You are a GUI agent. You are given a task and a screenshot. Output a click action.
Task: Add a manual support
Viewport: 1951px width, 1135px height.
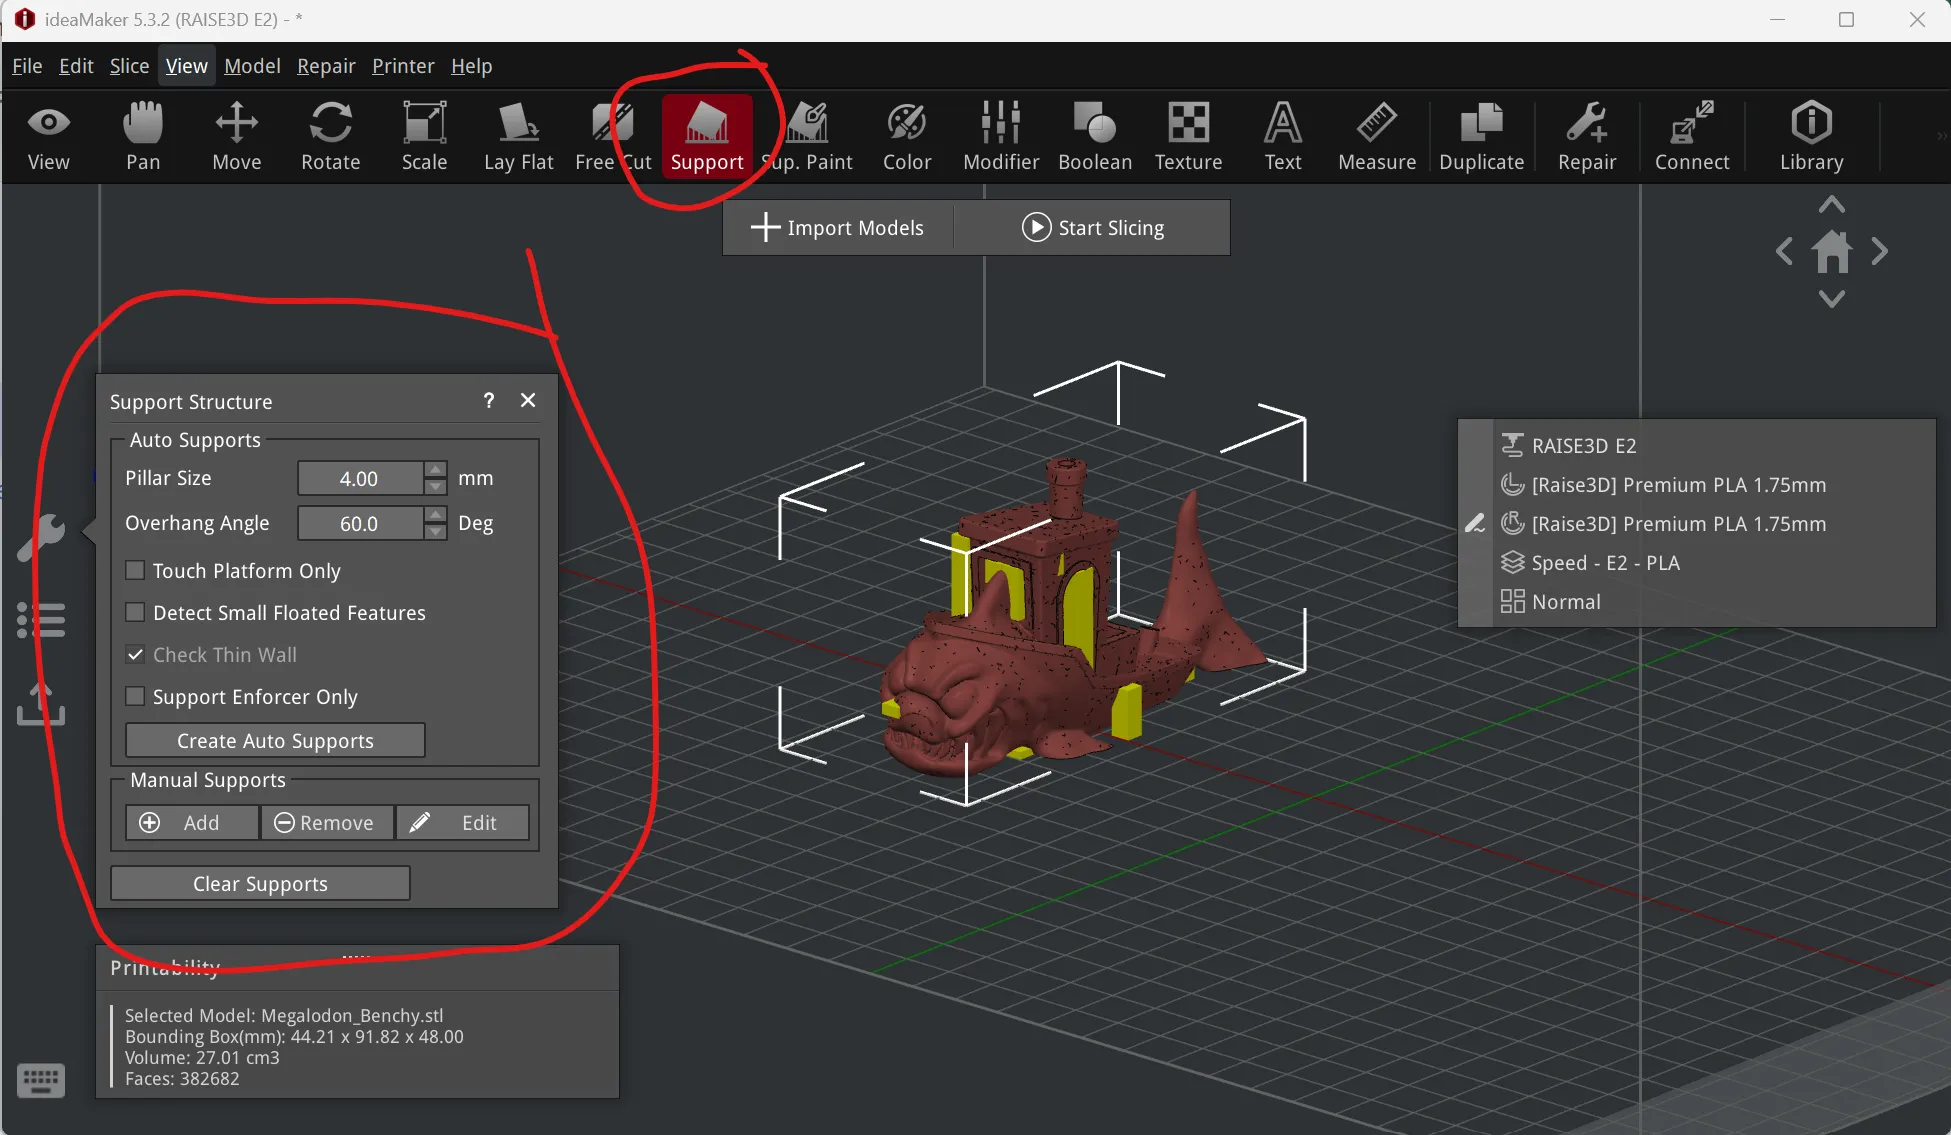192,822
